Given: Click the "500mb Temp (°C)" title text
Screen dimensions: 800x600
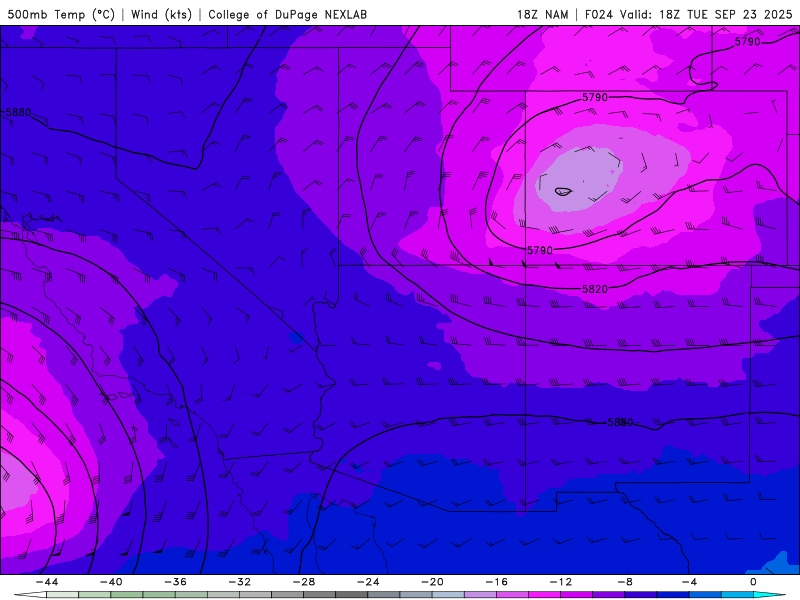Looking at the screenshot, I should (61, 14).
